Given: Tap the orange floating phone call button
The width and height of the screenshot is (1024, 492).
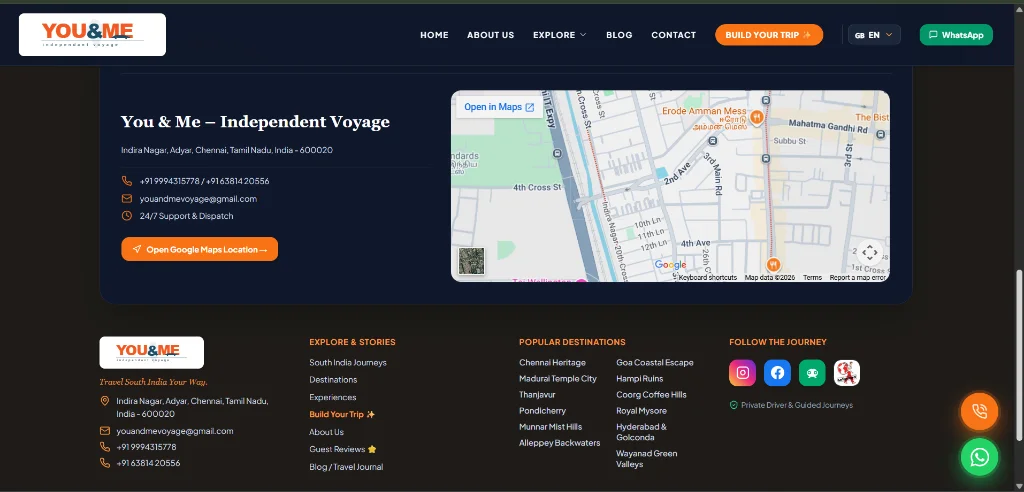Looking at the screenshot, I should click(979, 411).
